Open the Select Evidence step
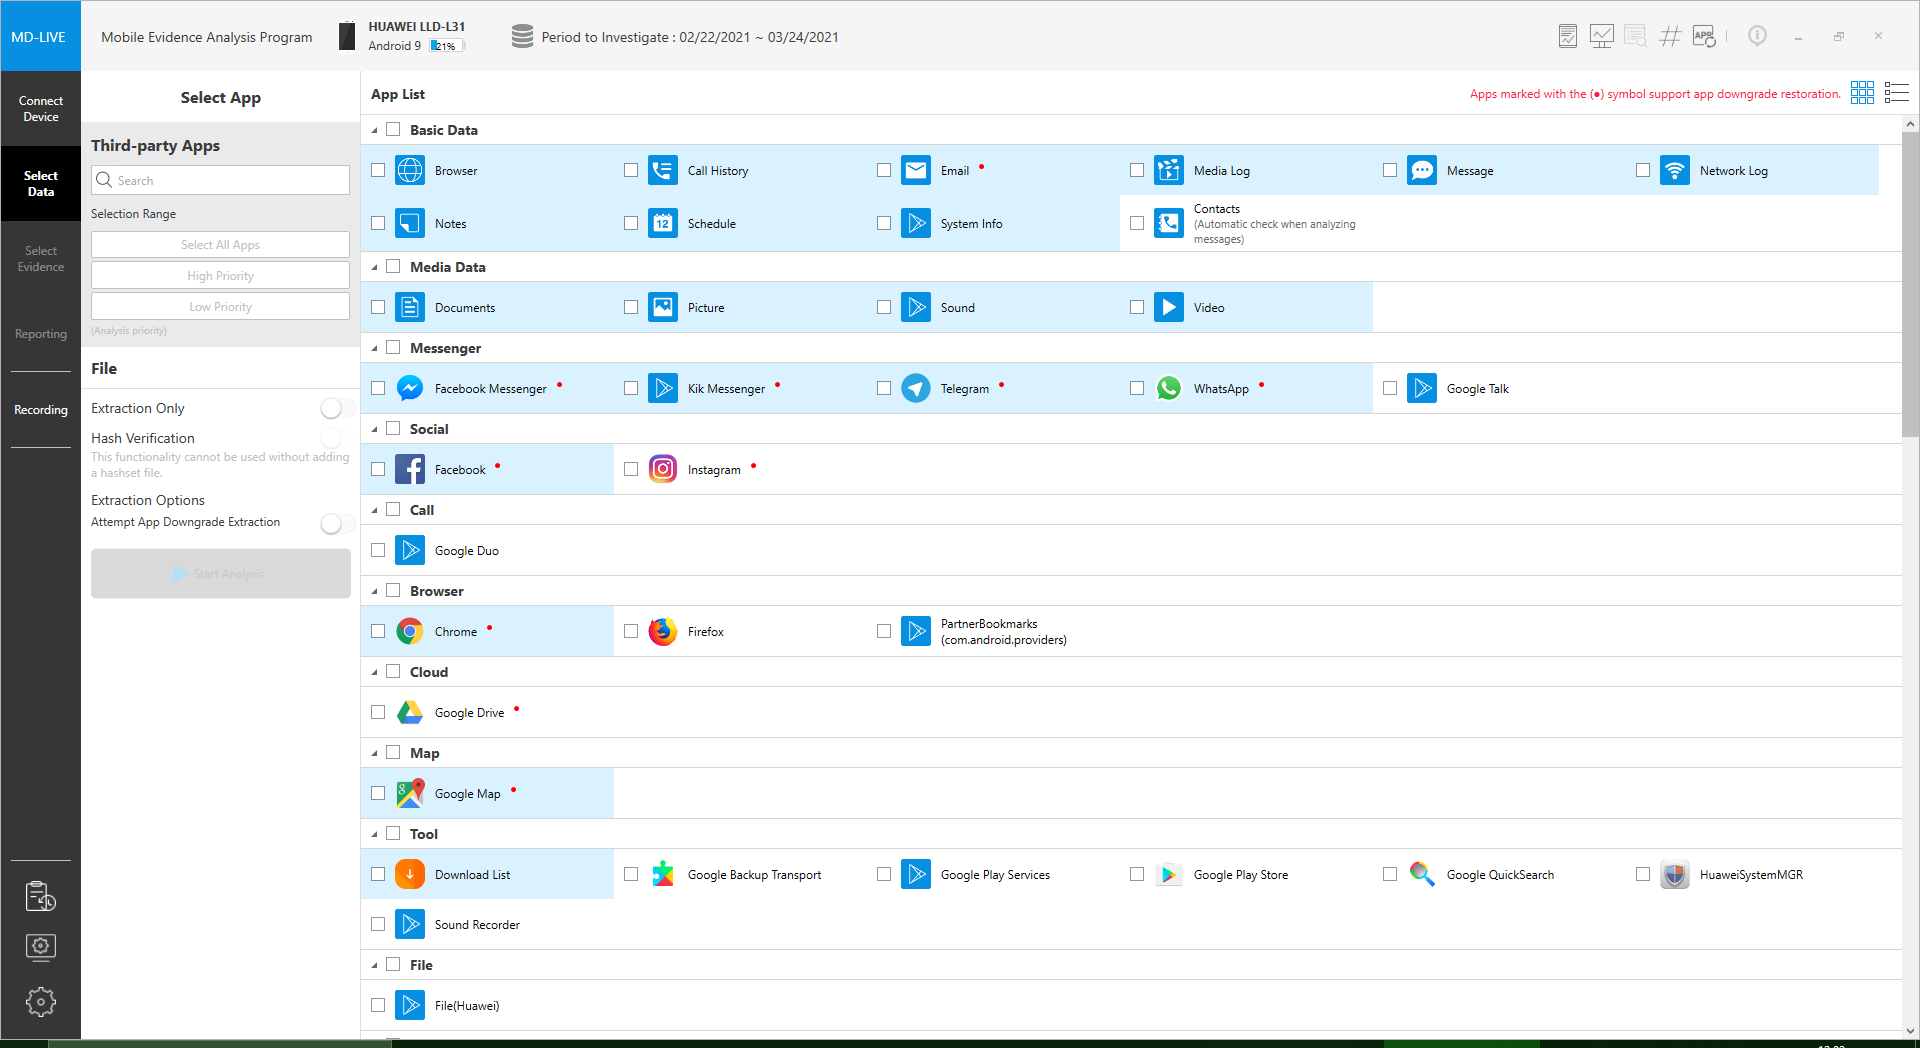The height and width of the screenshot is (1048, 1920). pyautogui.click(x=41, y=259)
